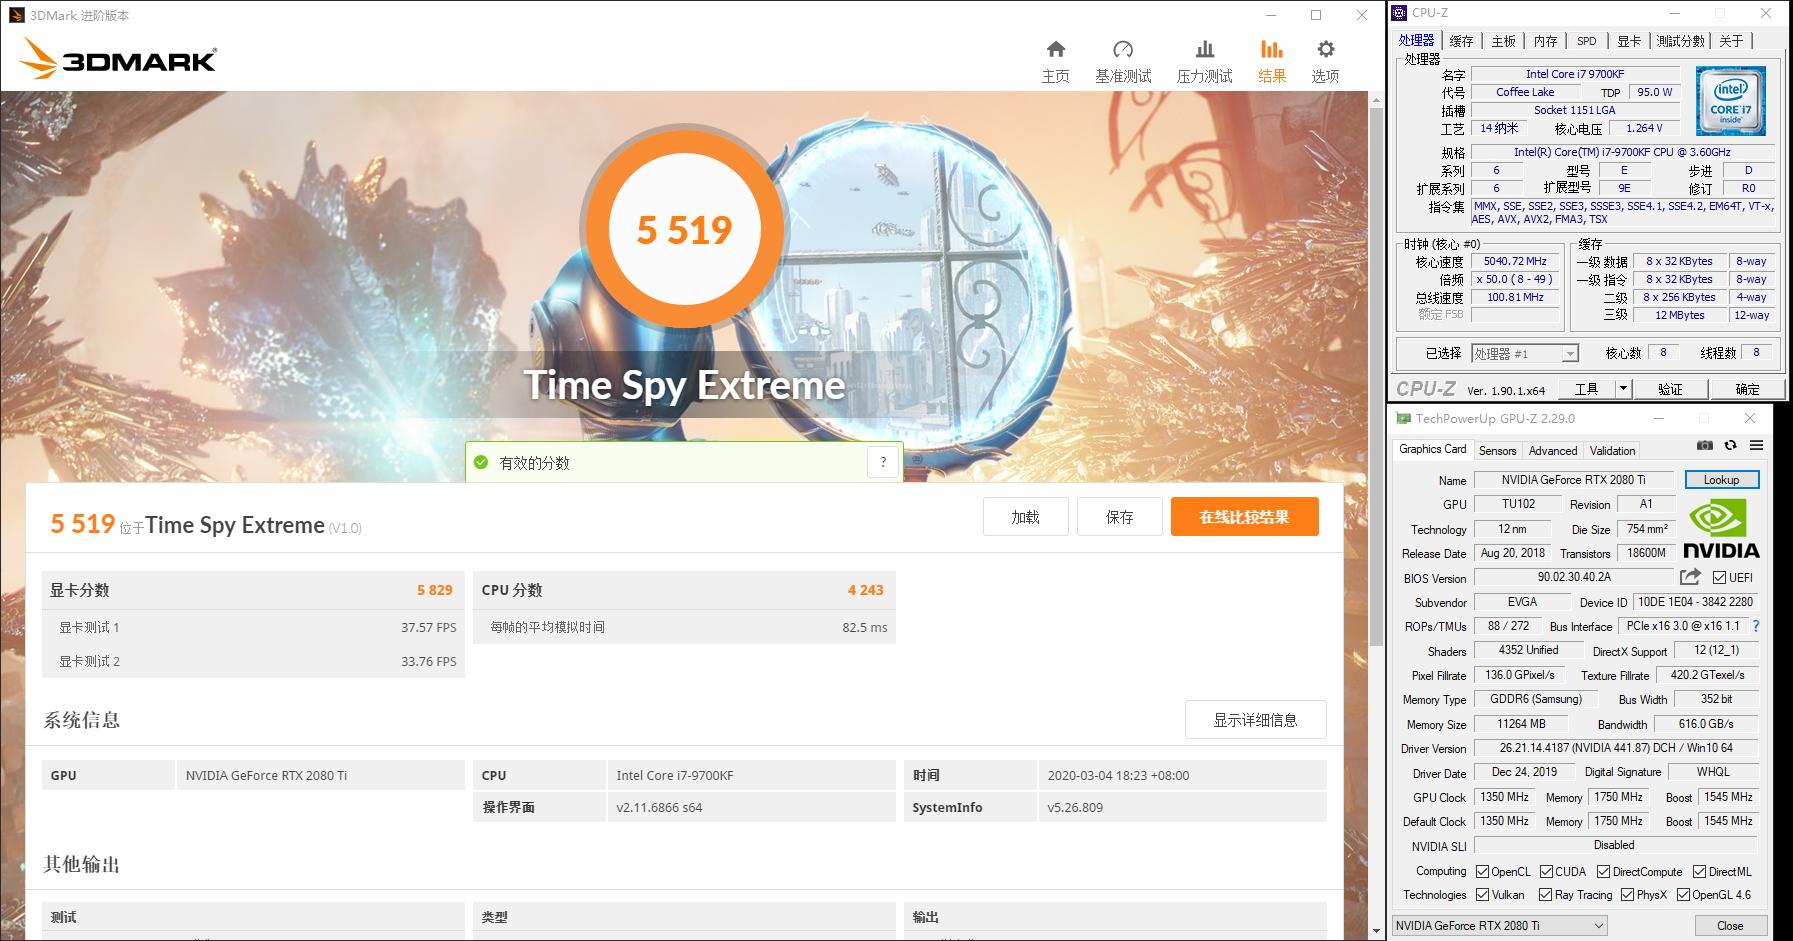
Task: Switch to the 内存 tab in CPU-Z
Action: coord(1545,41)
